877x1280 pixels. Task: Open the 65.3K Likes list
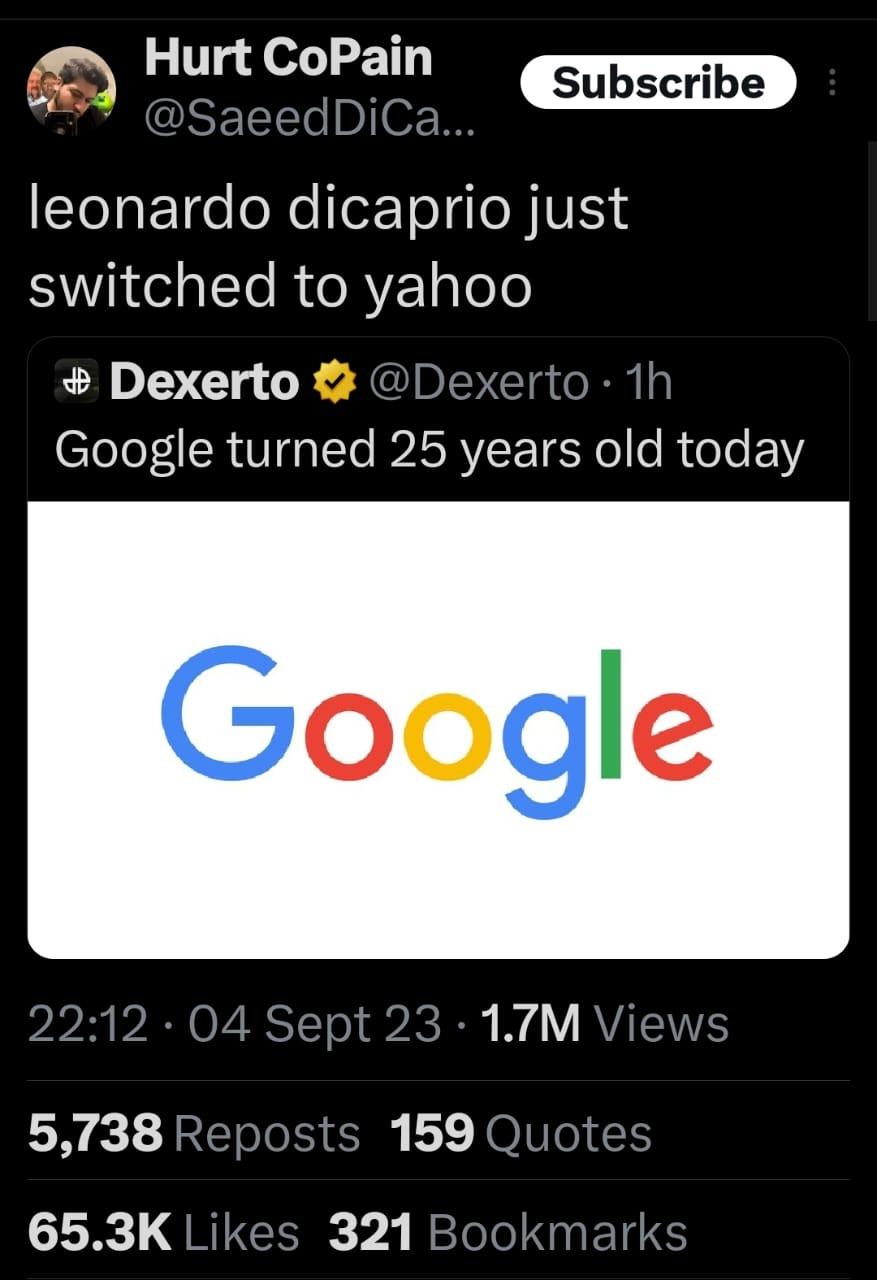pos(165,1232)
